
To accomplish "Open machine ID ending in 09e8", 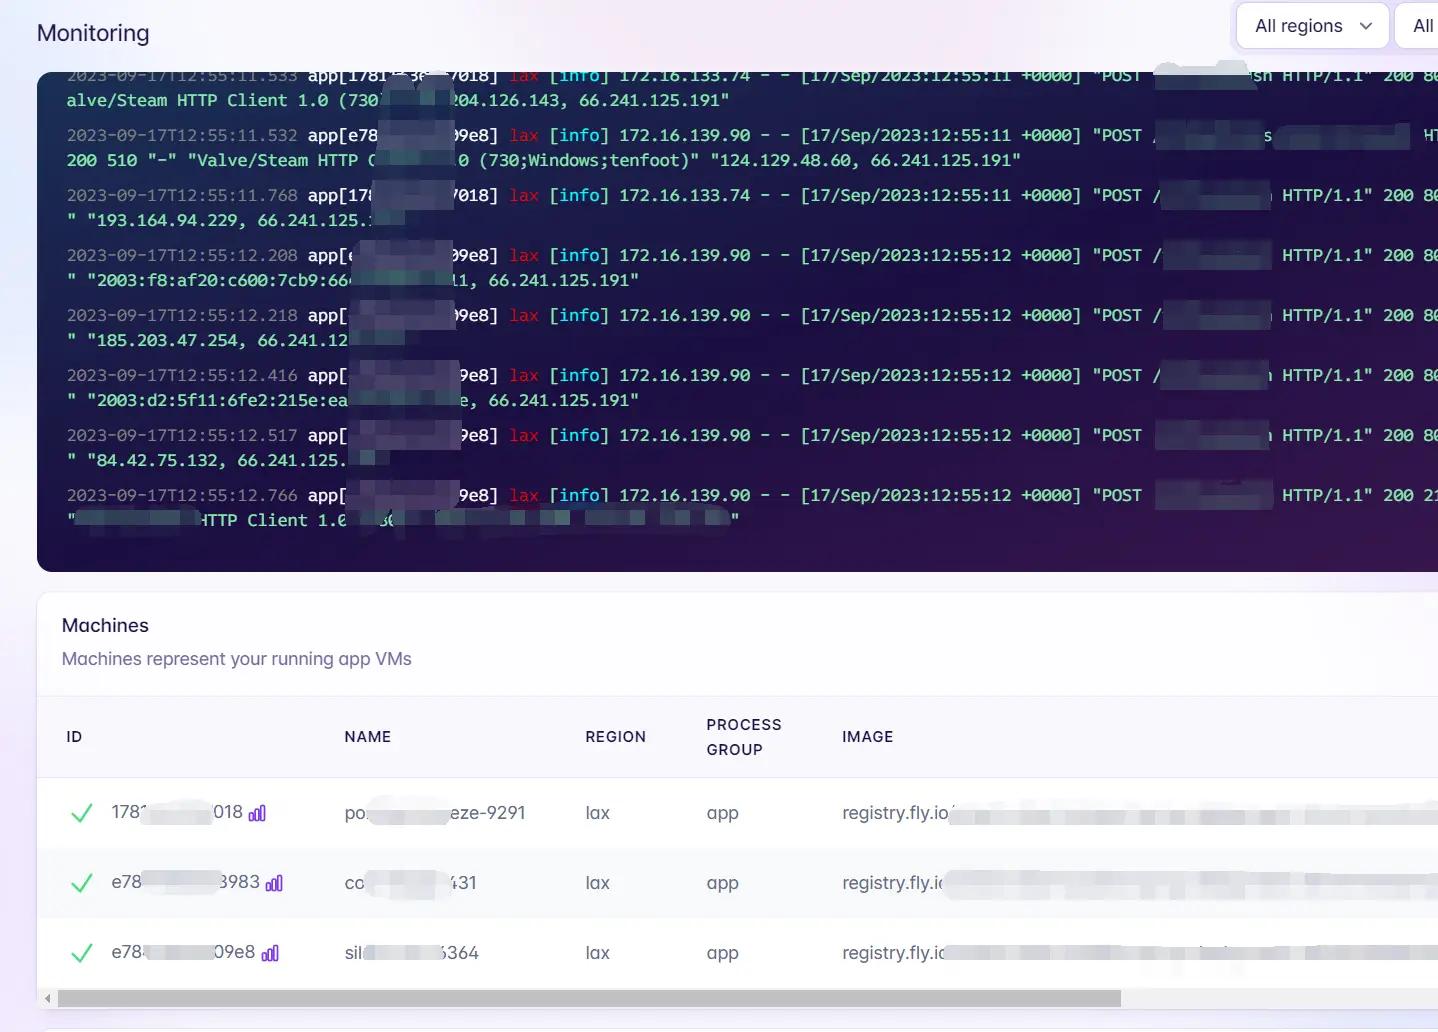I will [x=182, y=953].
